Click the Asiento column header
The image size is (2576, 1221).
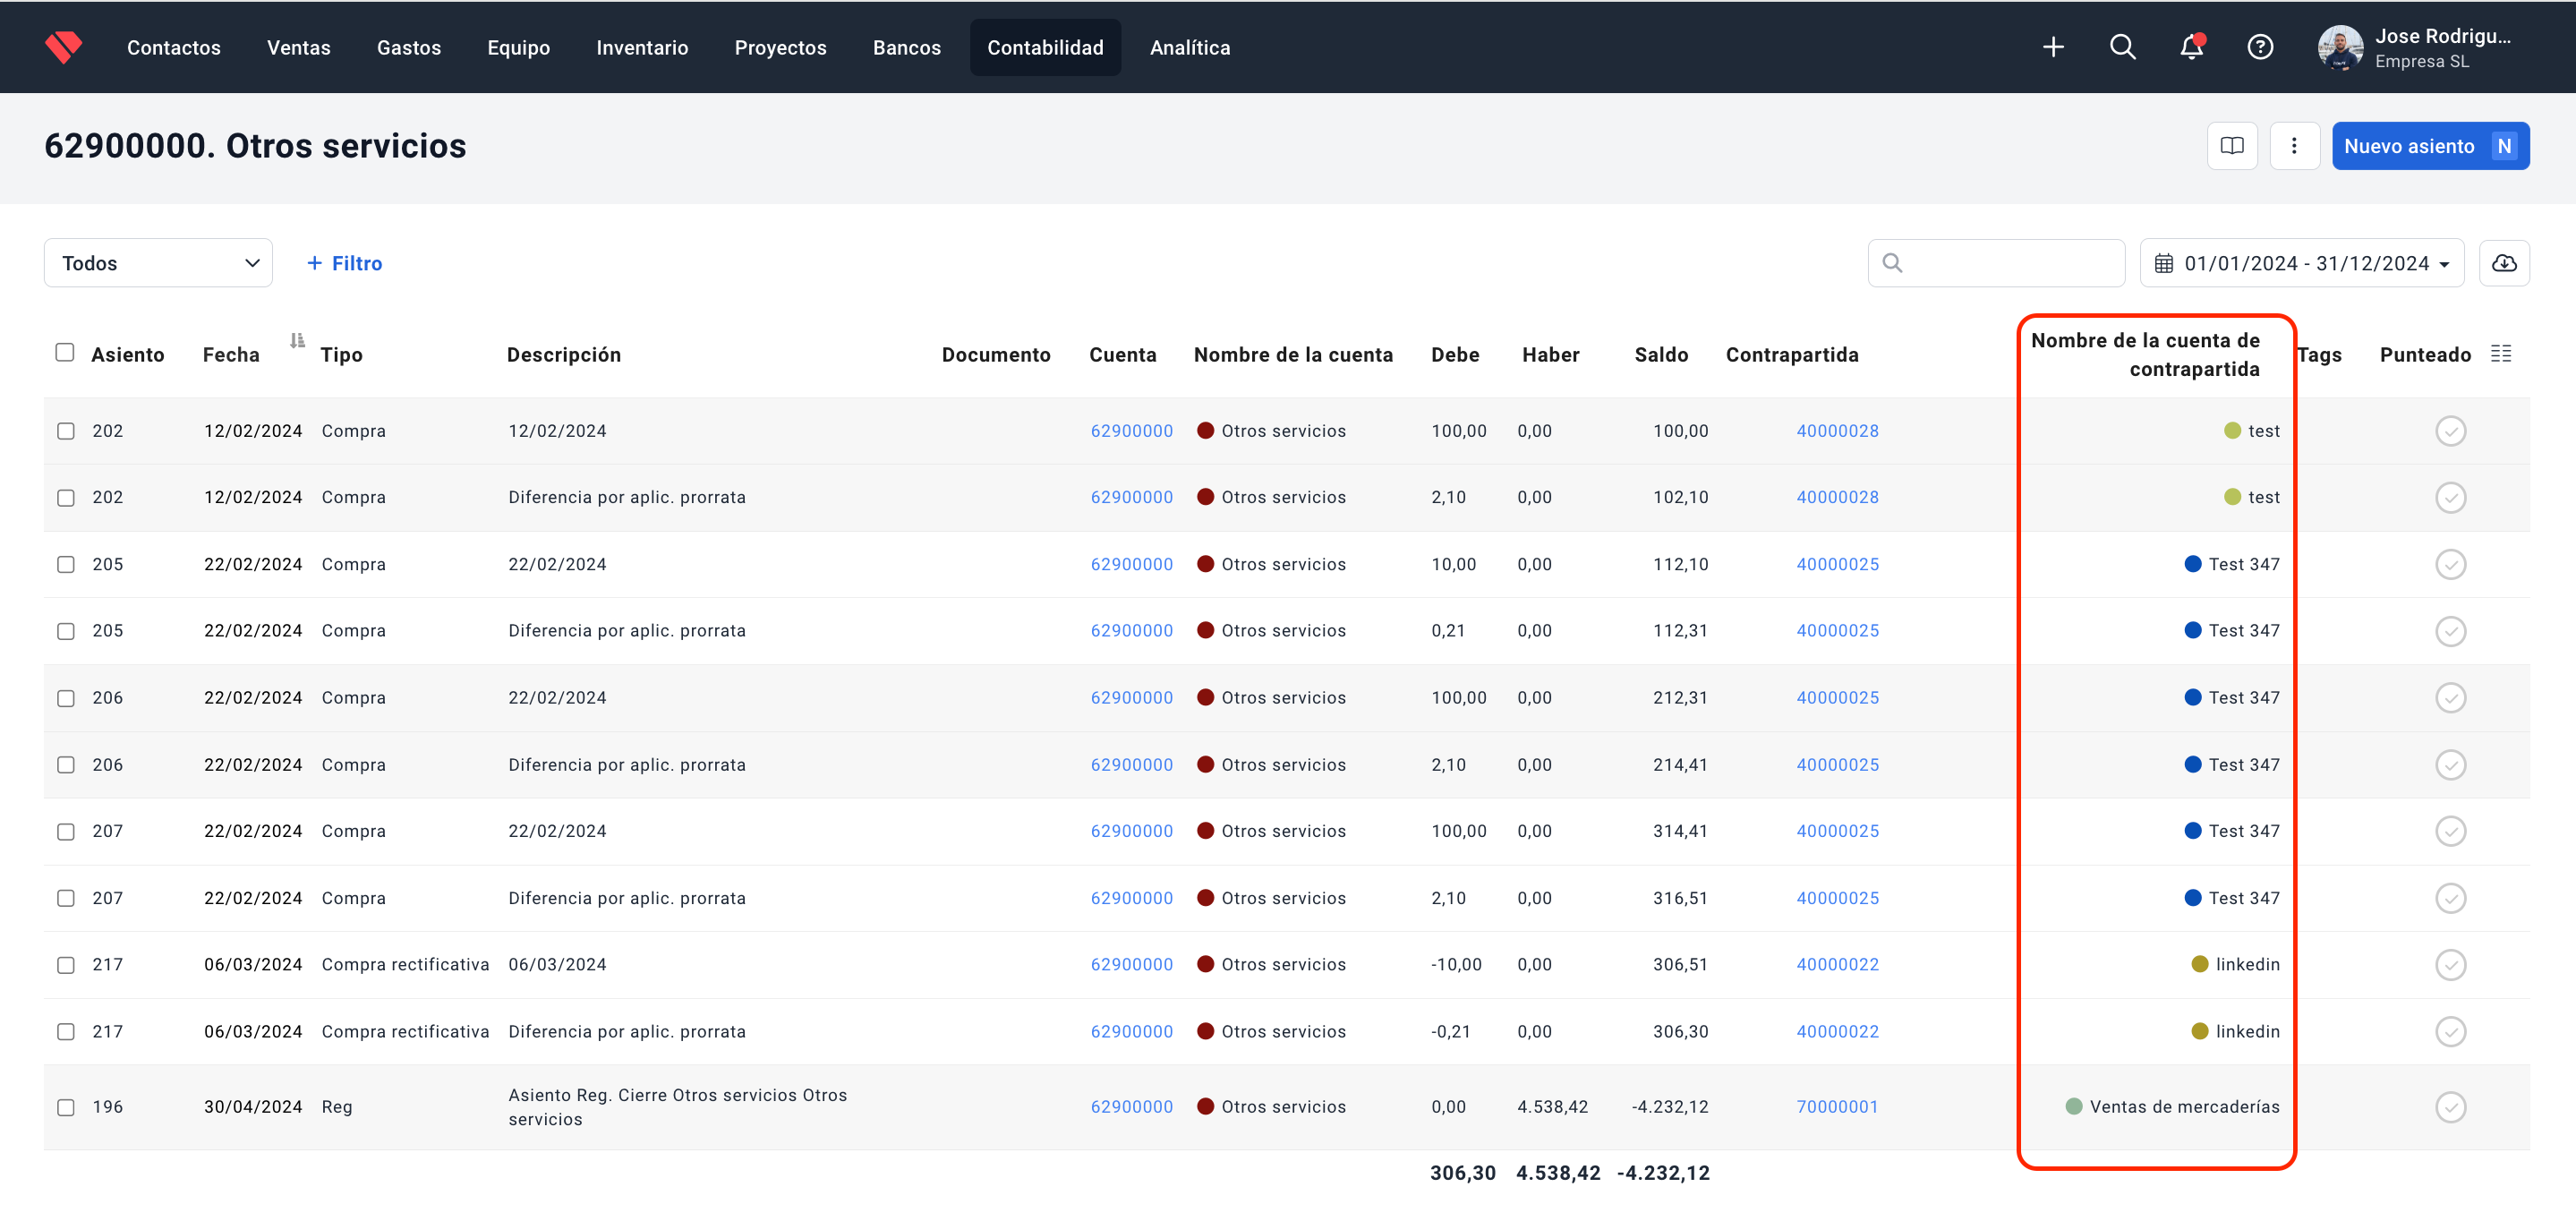[x=127, y=355]
